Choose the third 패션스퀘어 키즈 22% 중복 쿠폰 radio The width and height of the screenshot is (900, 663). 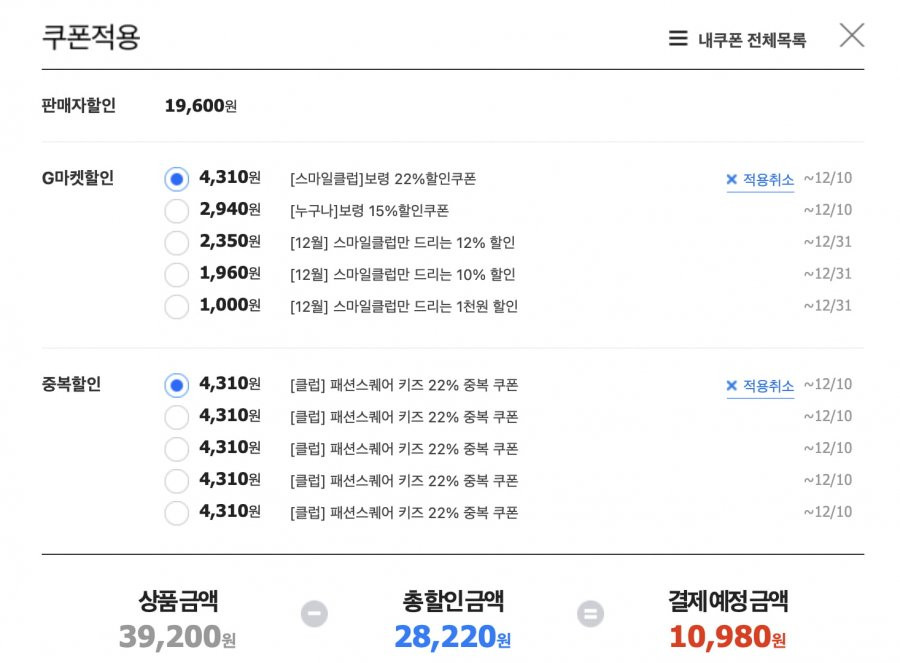click(x=177, y=449)
